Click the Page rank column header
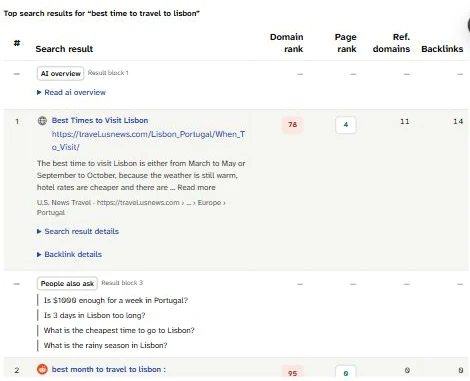Image resolution: width=470 pixels, height=381 pixels. coord(346,43)
